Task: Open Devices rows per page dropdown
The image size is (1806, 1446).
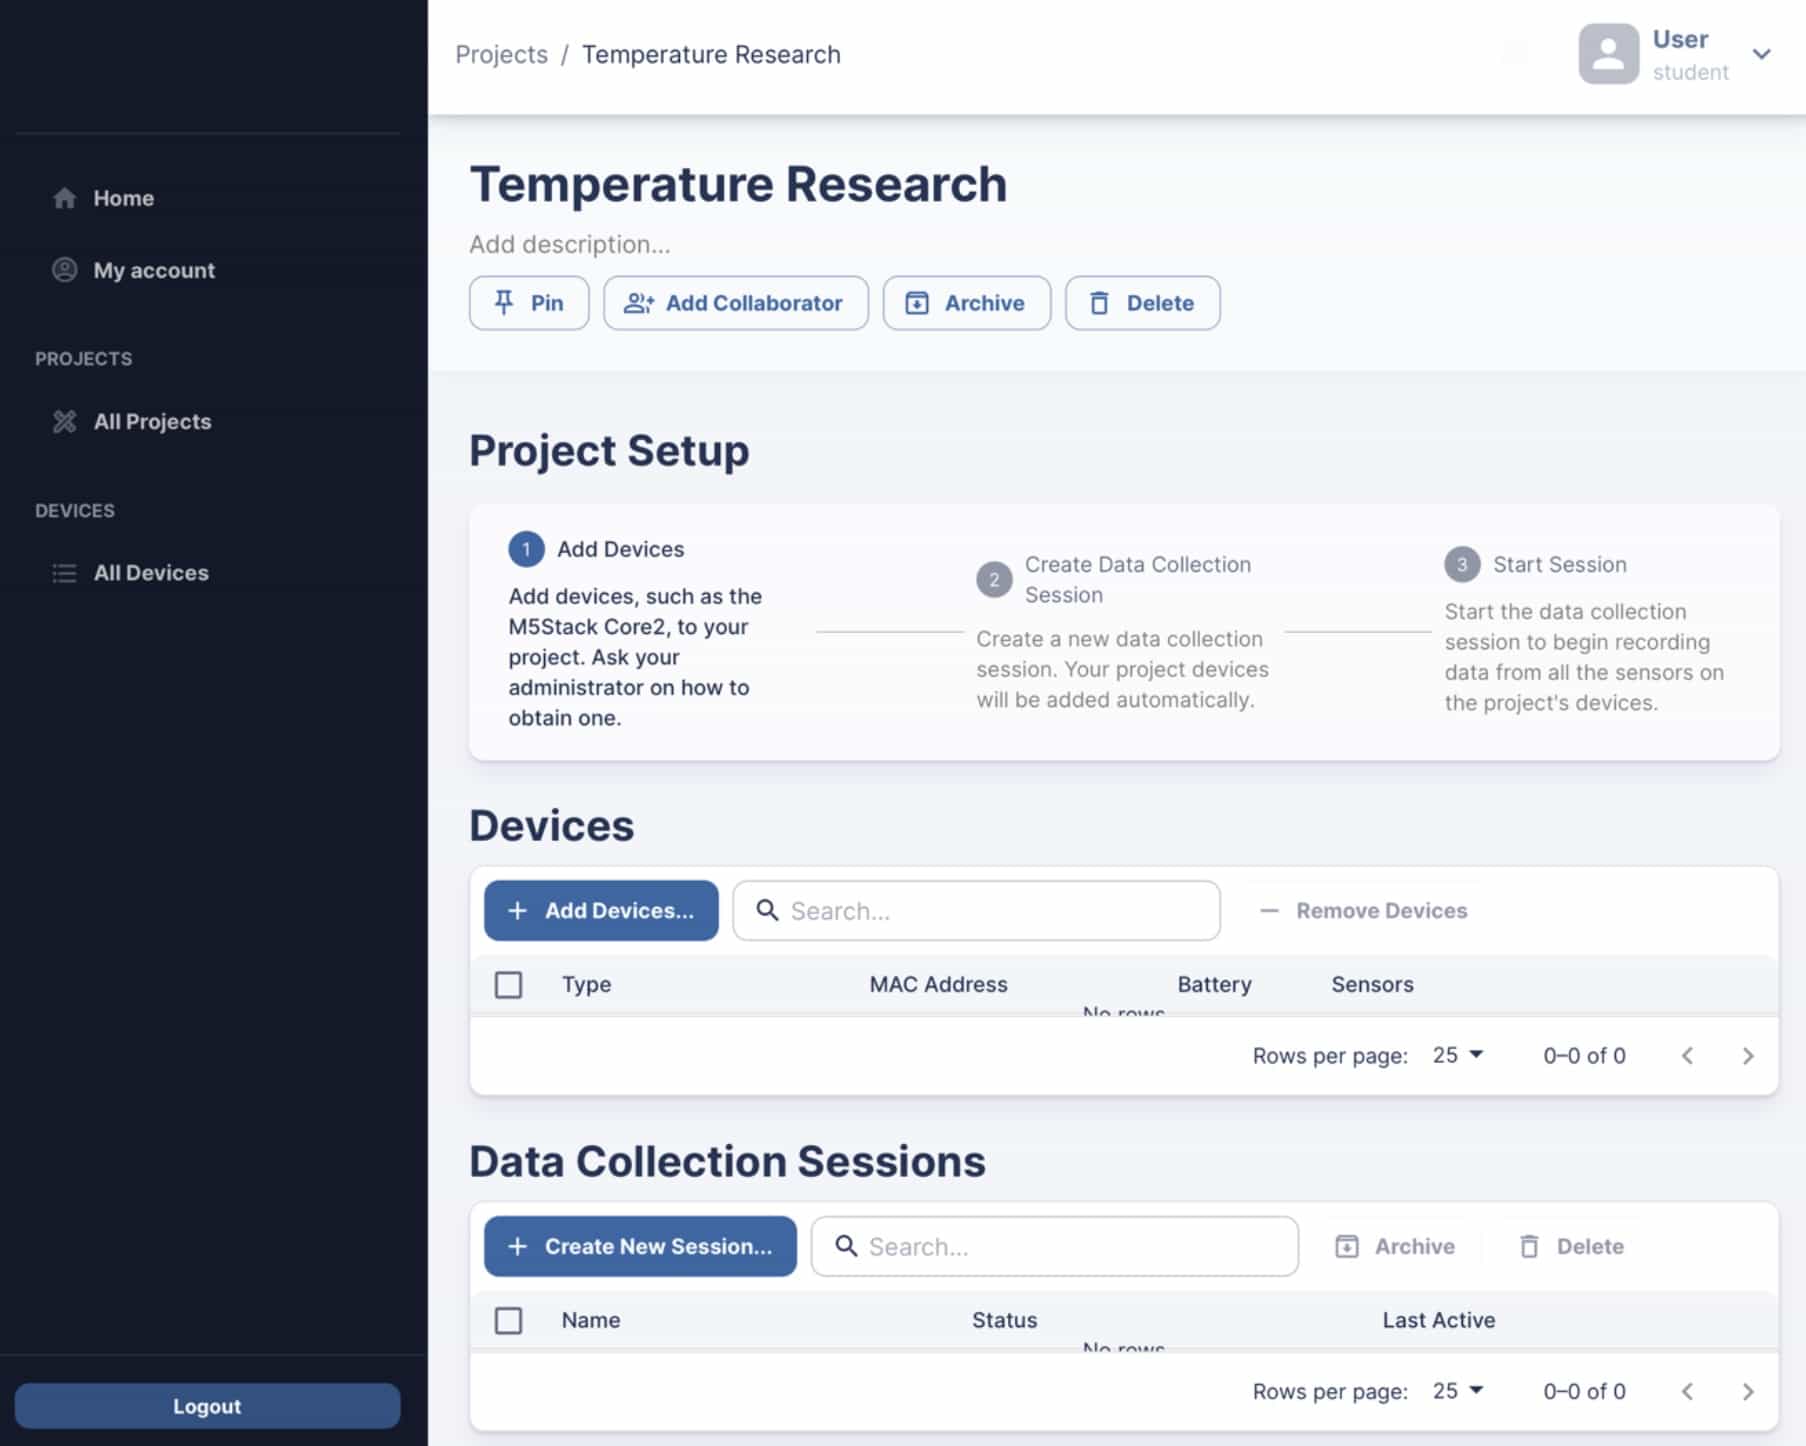Action: (x=1457, y=1055)
